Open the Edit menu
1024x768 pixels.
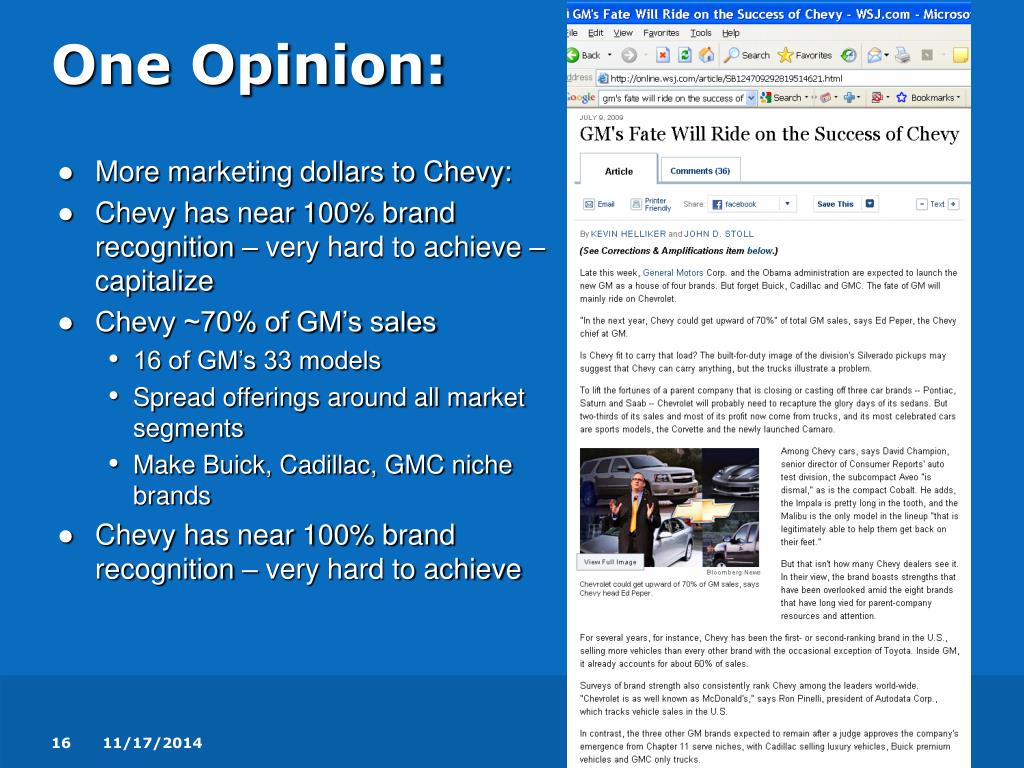[596, 33]
